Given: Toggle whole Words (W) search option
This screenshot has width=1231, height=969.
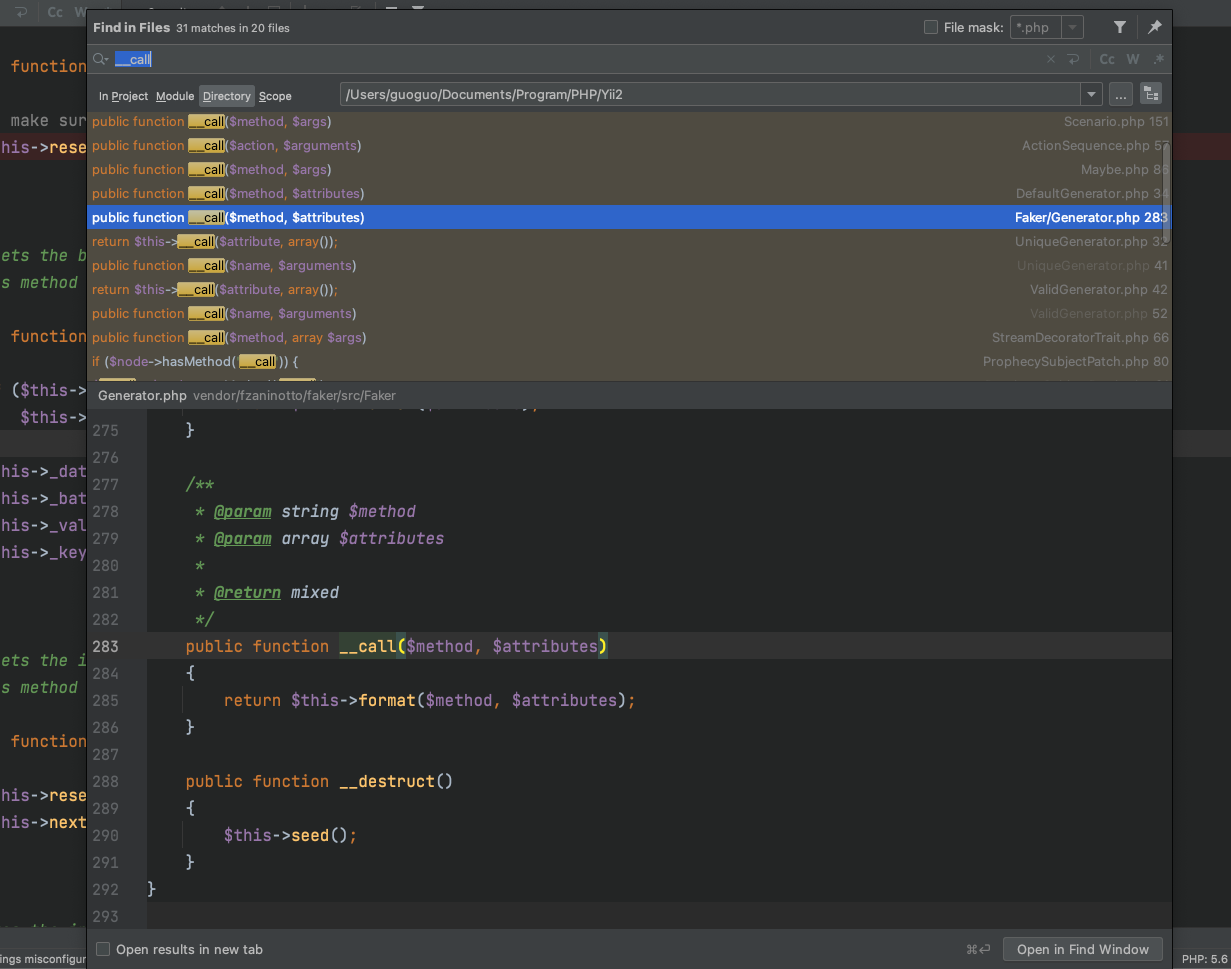Looking at the screenshot, I should tap(1133, 60).
